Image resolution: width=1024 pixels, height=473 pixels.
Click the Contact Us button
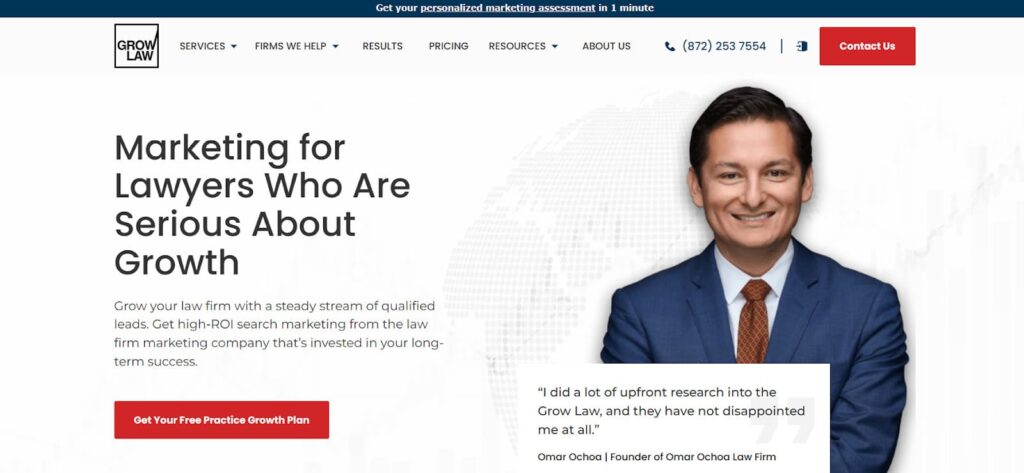(x=867, y=46)
